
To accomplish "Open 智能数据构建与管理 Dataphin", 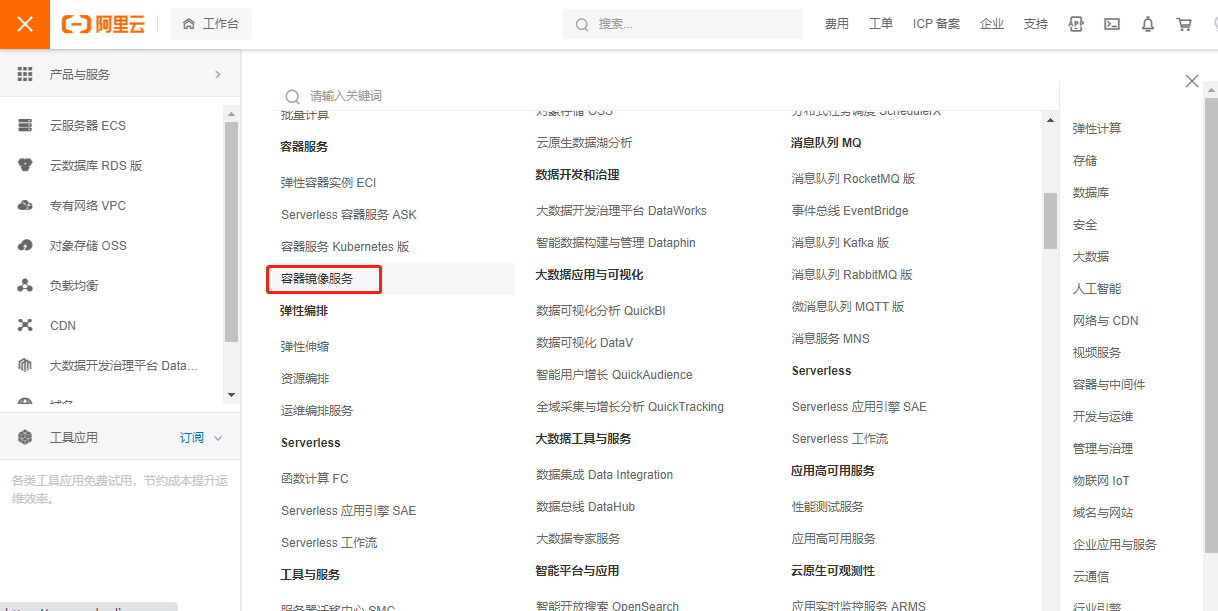I will coord(616,242).
